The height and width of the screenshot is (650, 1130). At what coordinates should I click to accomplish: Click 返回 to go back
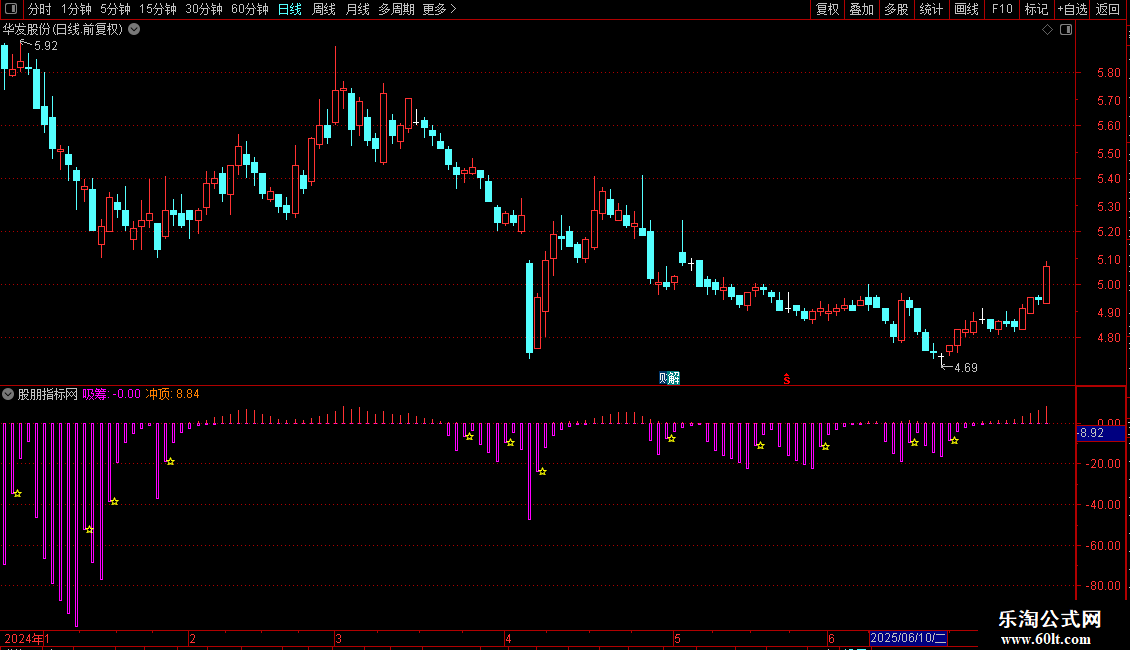1108,9
